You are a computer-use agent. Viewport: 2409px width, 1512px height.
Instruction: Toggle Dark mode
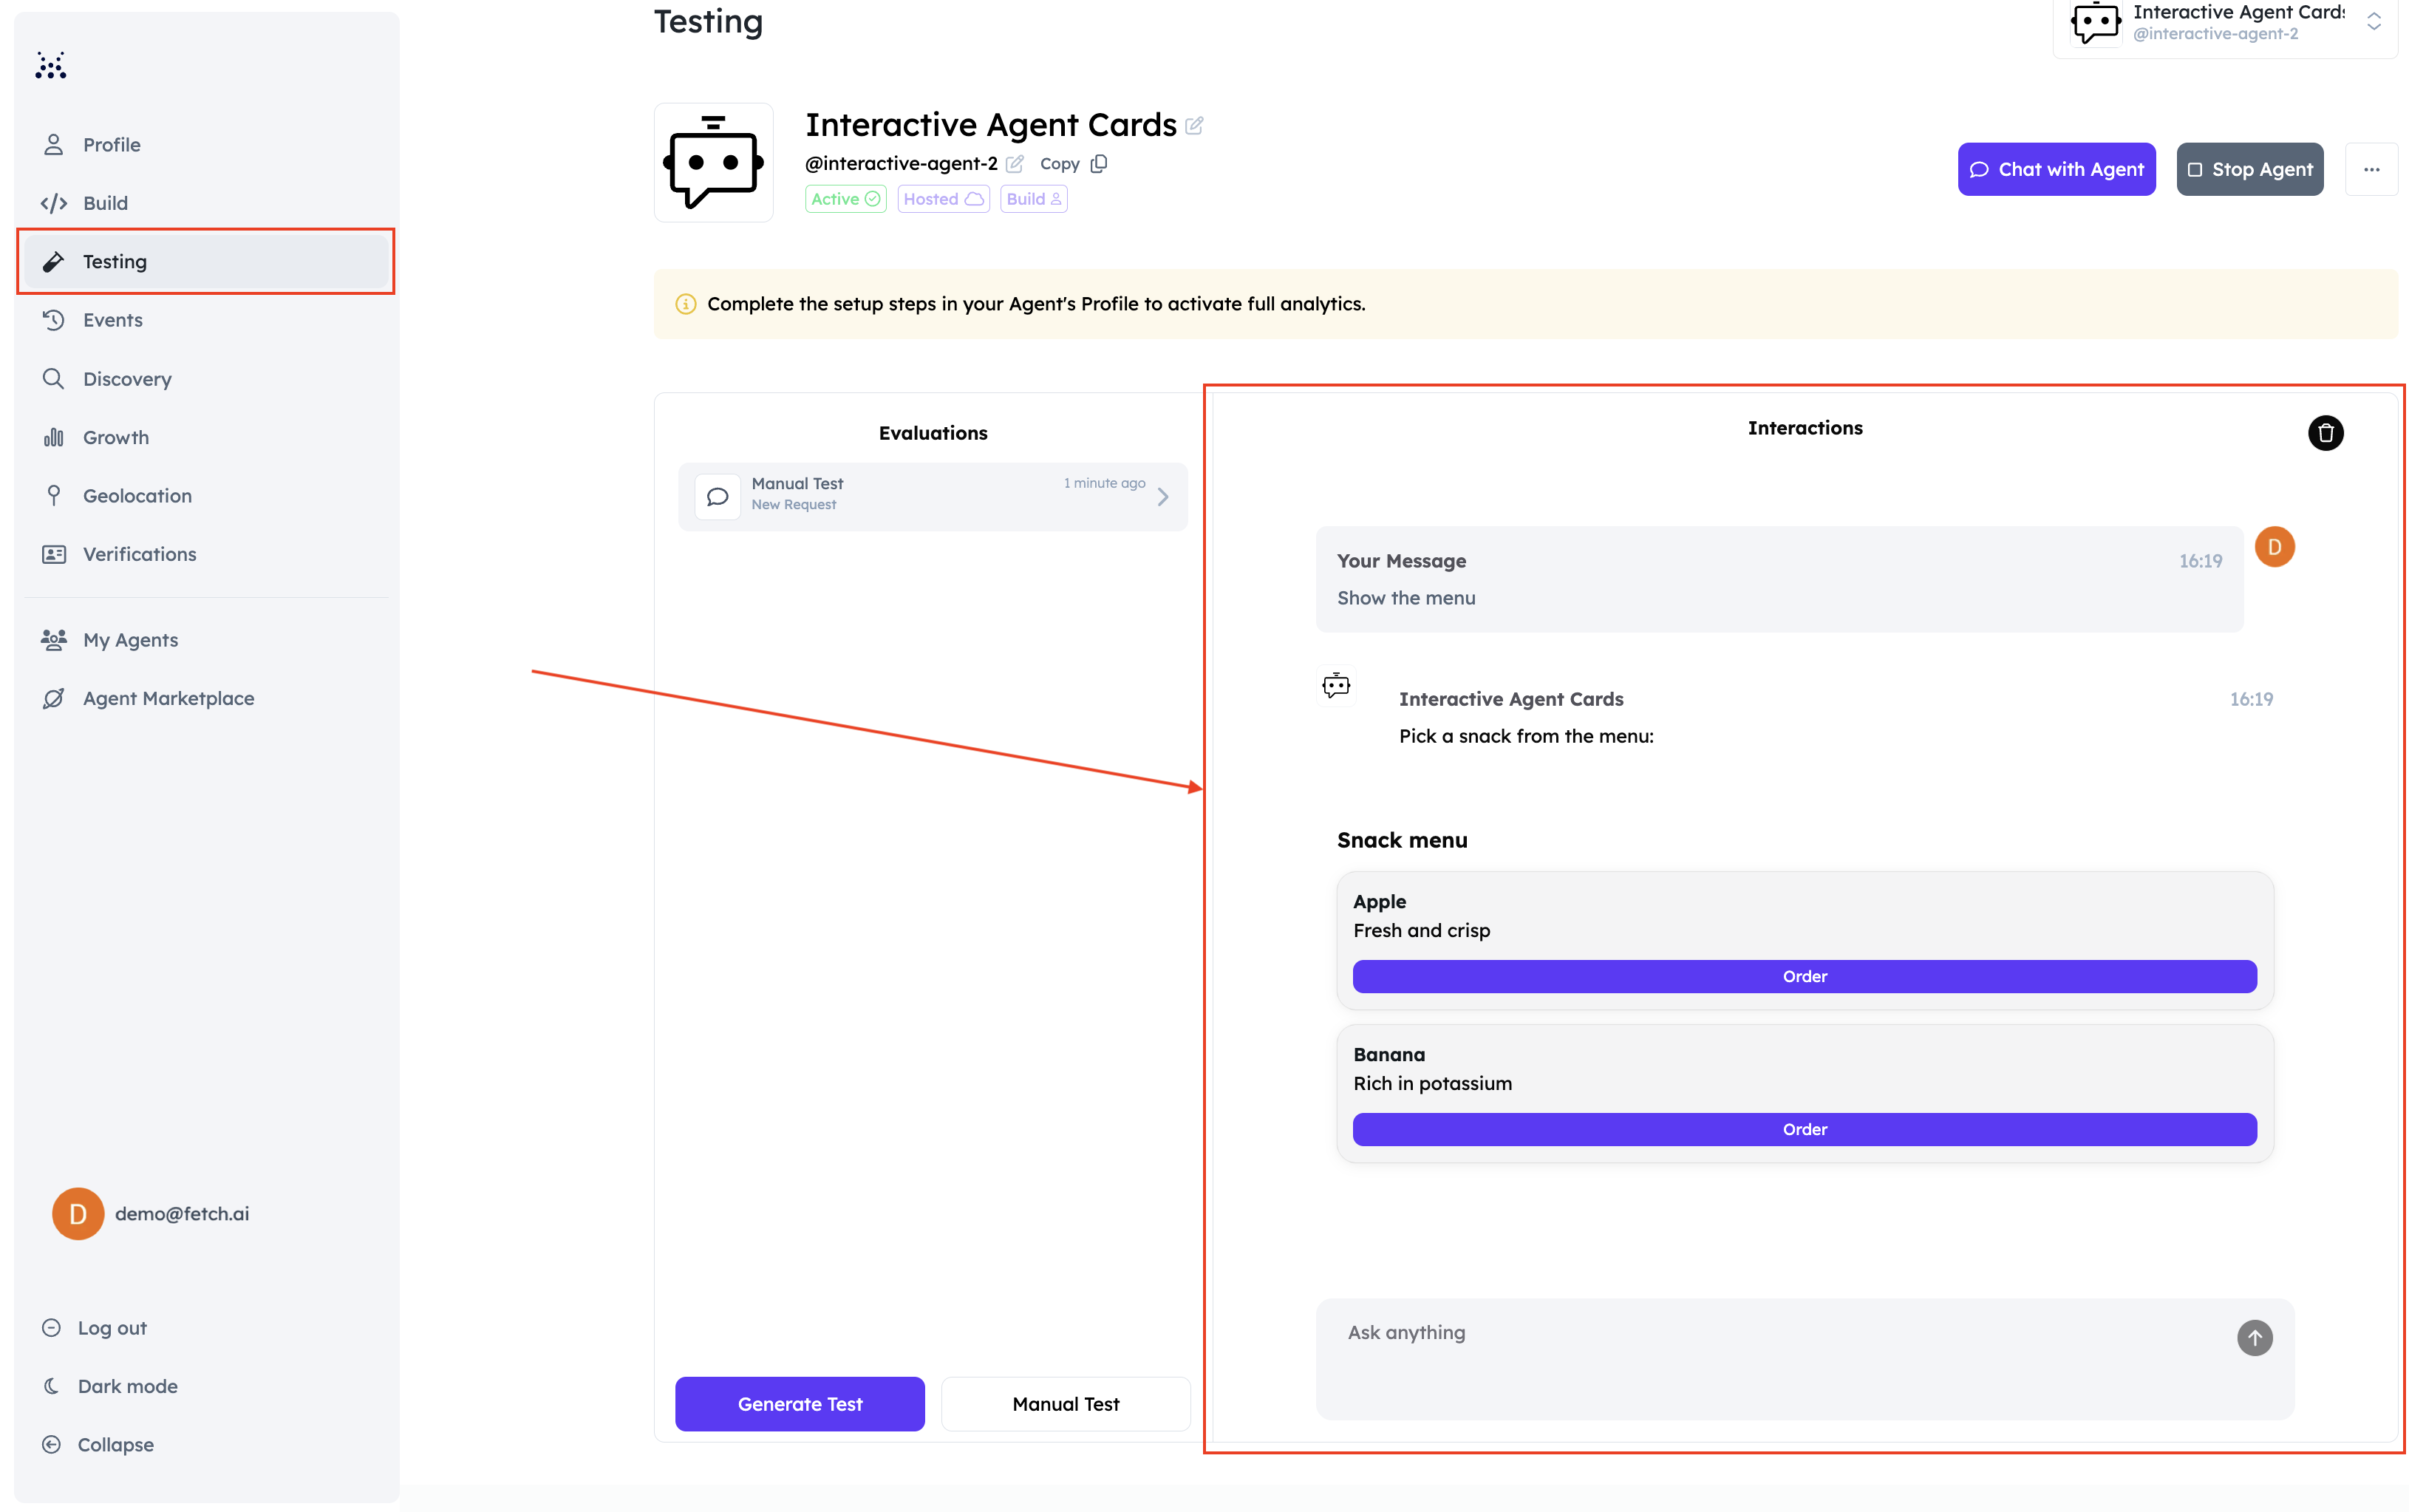[110, 1386]
